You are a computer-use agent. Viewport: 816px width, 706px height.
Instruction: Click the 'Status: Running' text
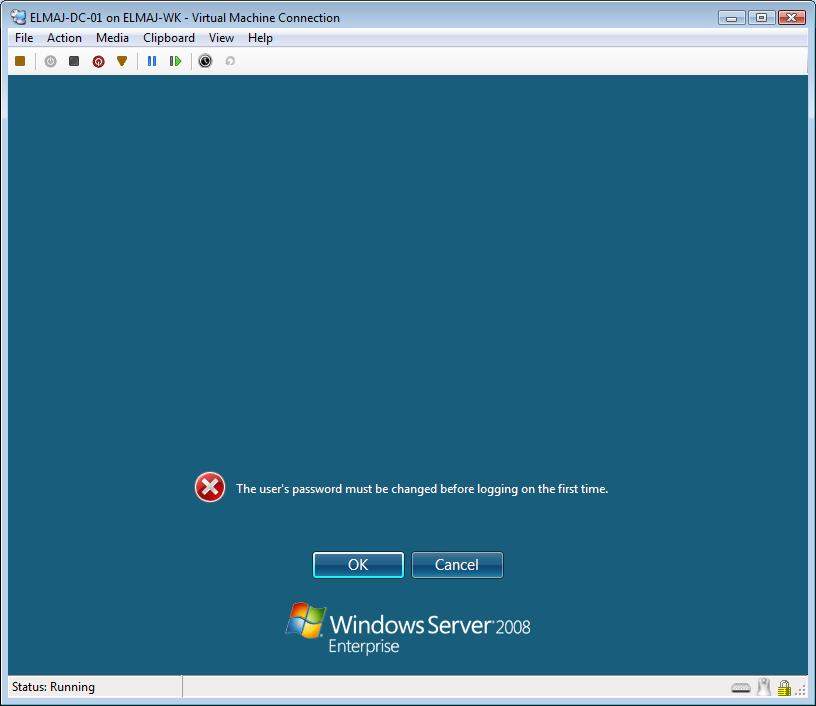coord(53,687)
